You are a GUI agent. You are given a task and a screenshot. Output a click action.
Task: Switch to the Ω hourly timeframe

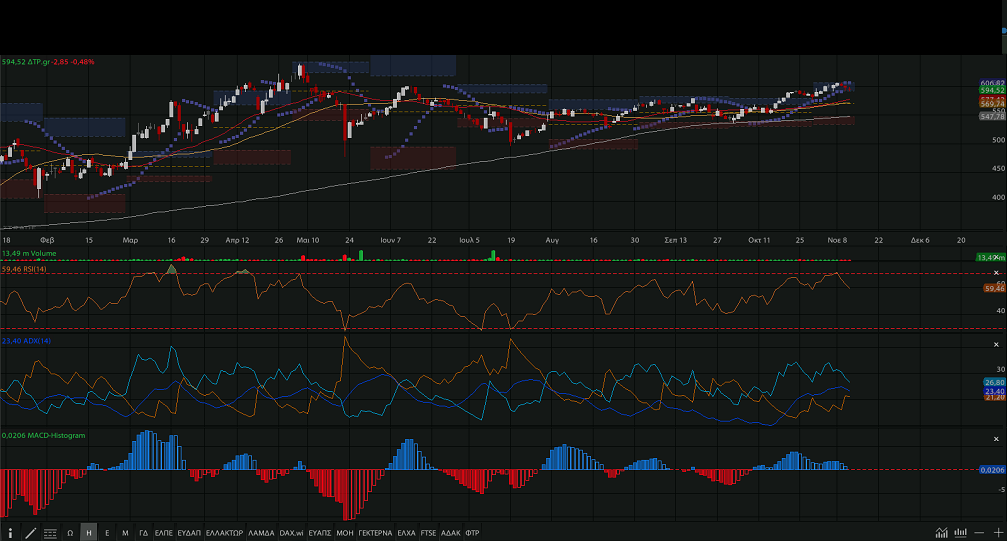pyautogui.click(x=70, y=533)
